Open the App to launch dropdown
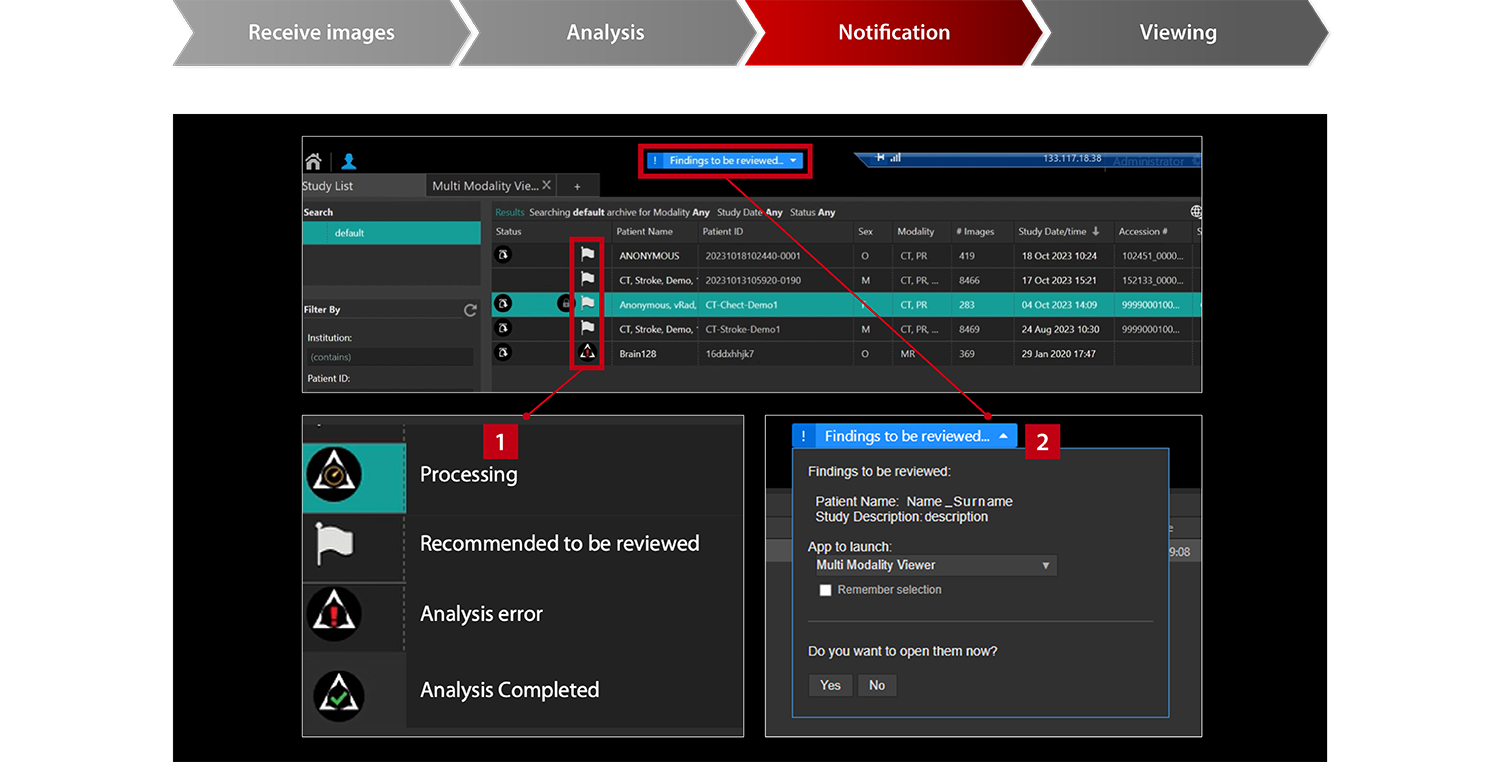Image resolution: width=1500 pixels, height=762 pixels. pyautogui.click(x=935, y=565)
